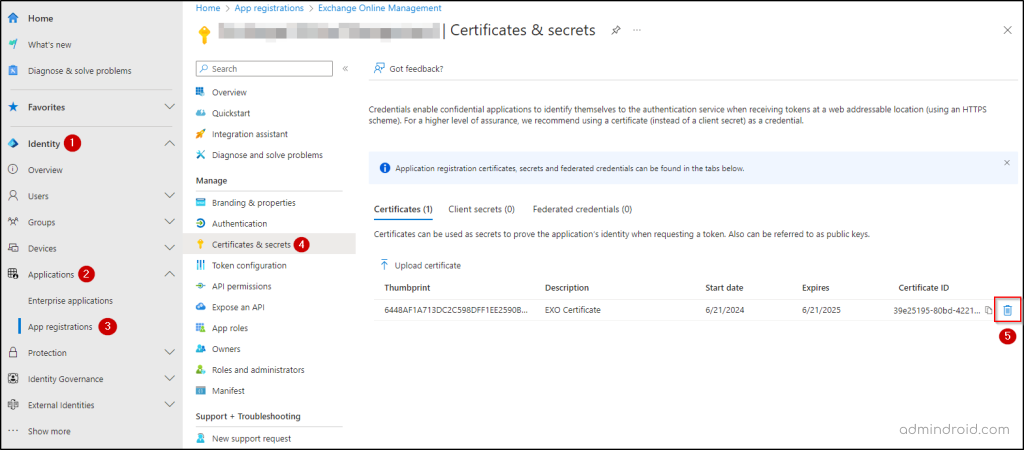1024x450 pixels.
Task: Collapse the app menu with double chevron
Action: (x=345, y=69)
